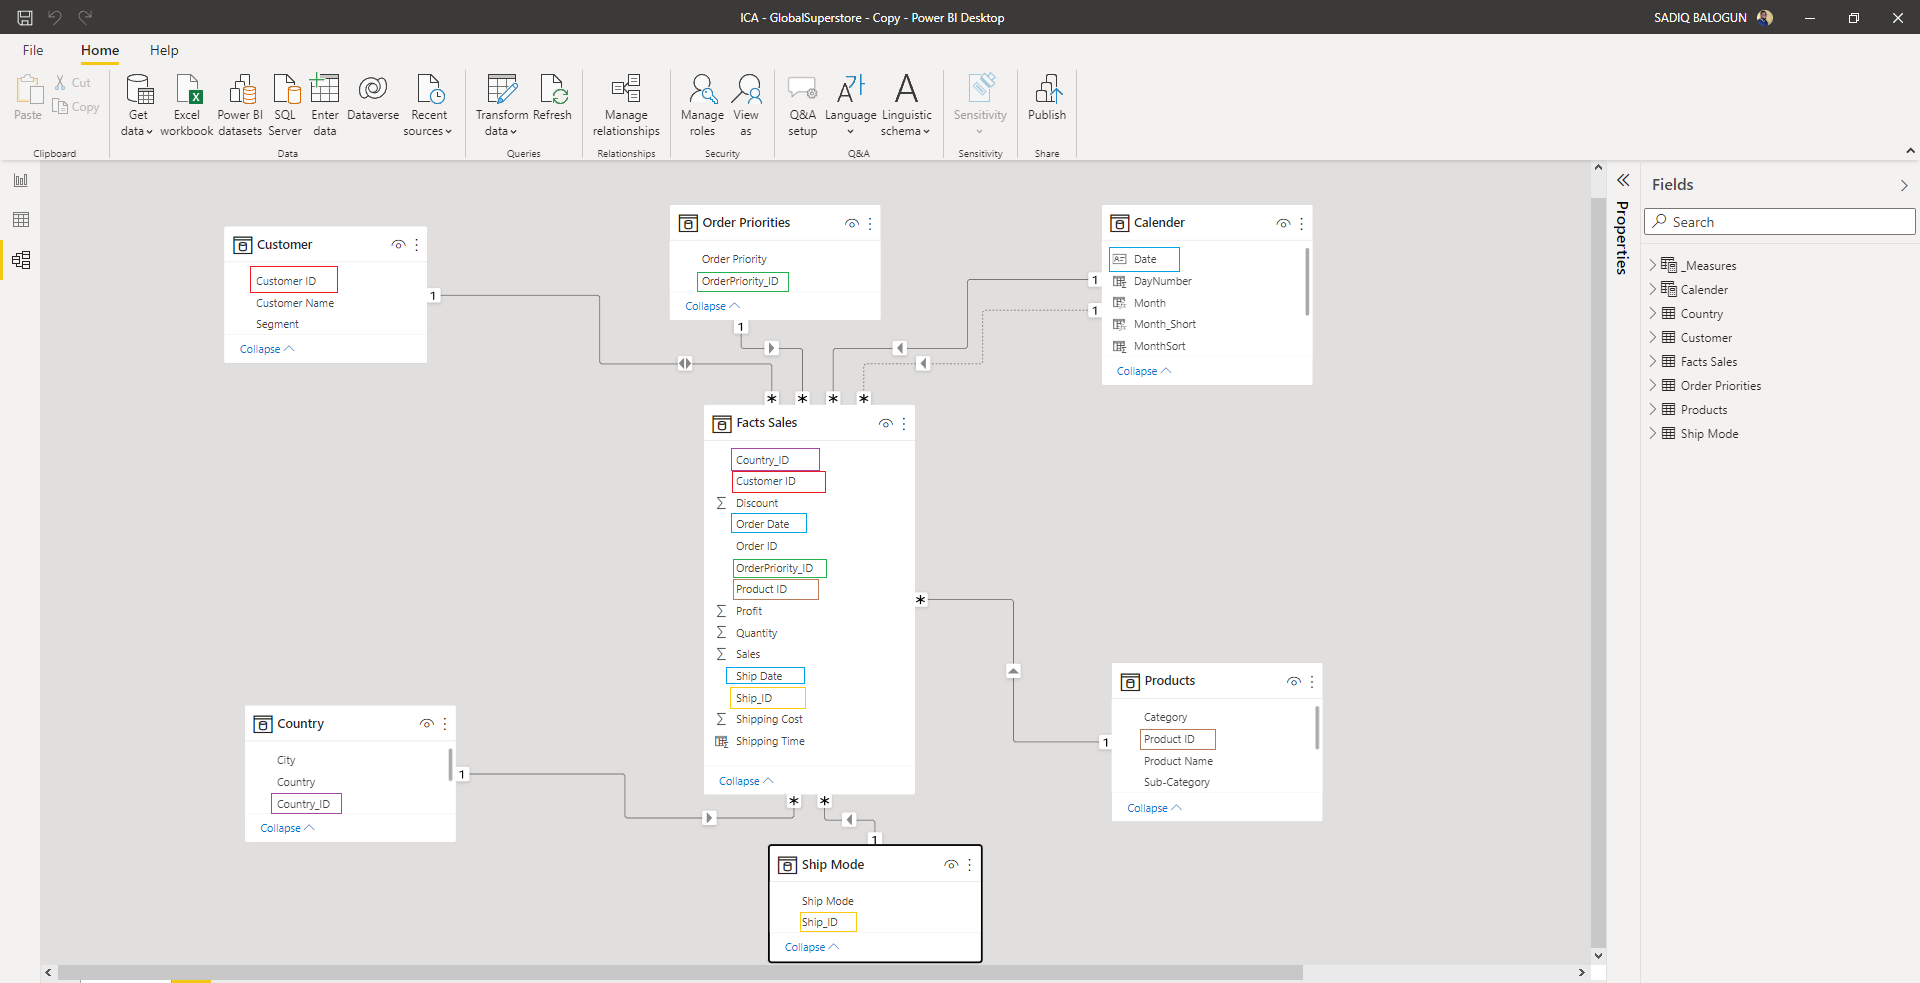Open the Enter data dialog
The width and height of the screenshot is (1920, 983).
tap(325, 105)
